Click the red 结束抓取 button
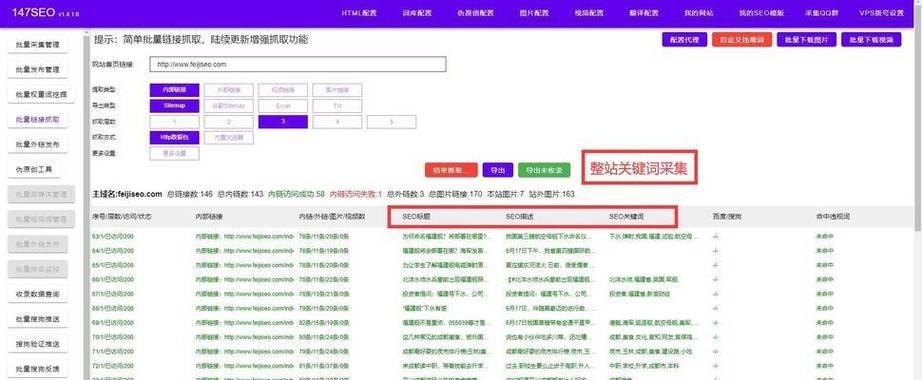The width and height of the screenshot is (922, 380). pos(451,170)
